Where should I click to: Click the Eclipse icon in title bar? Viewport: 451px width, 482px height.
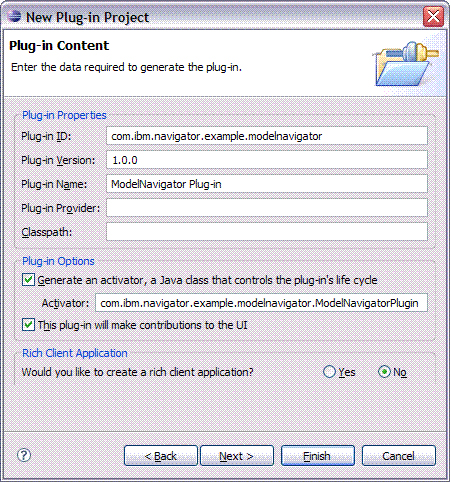tap(14, 16)
